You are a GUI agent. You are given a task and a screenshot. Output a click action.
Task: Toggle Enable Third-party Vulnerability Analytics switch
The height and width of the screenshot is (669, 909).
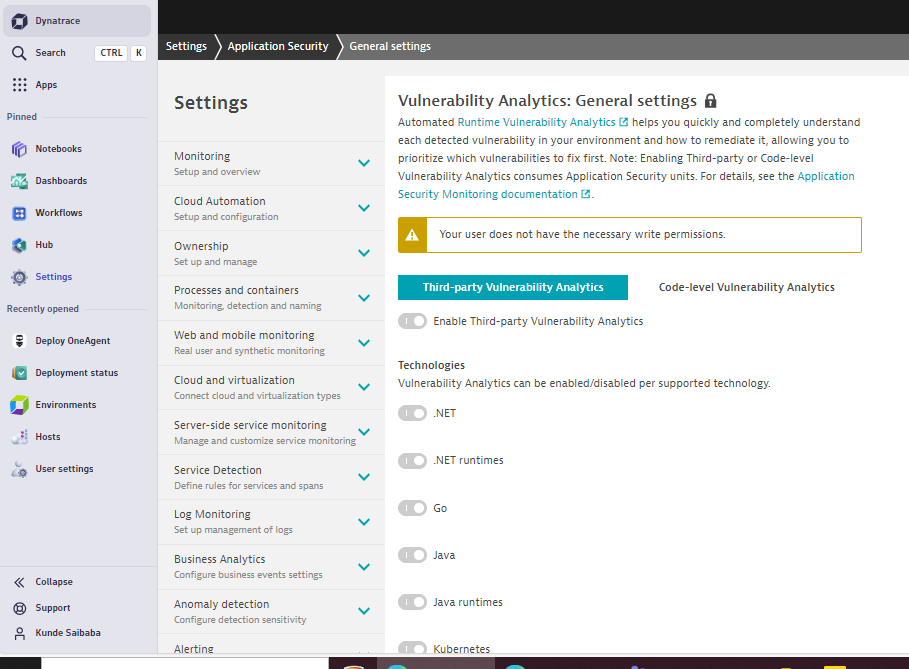point(412,321)
